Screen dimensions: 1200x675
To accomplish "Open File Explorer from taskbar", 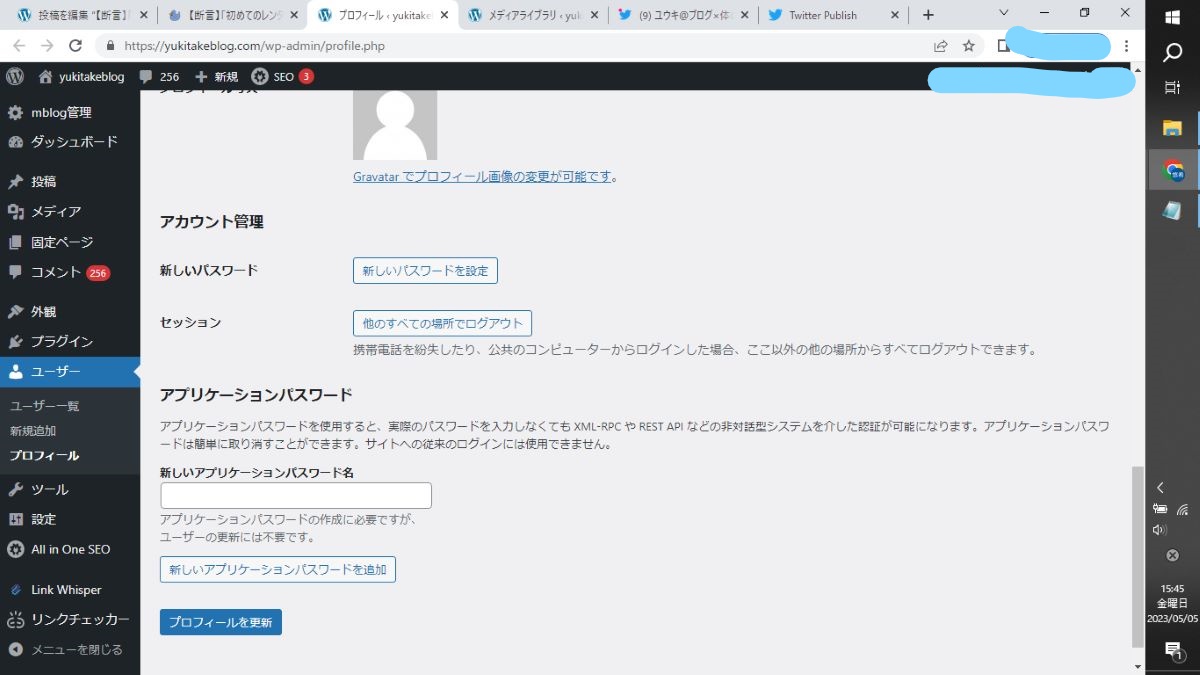I will click(1173, 128).
